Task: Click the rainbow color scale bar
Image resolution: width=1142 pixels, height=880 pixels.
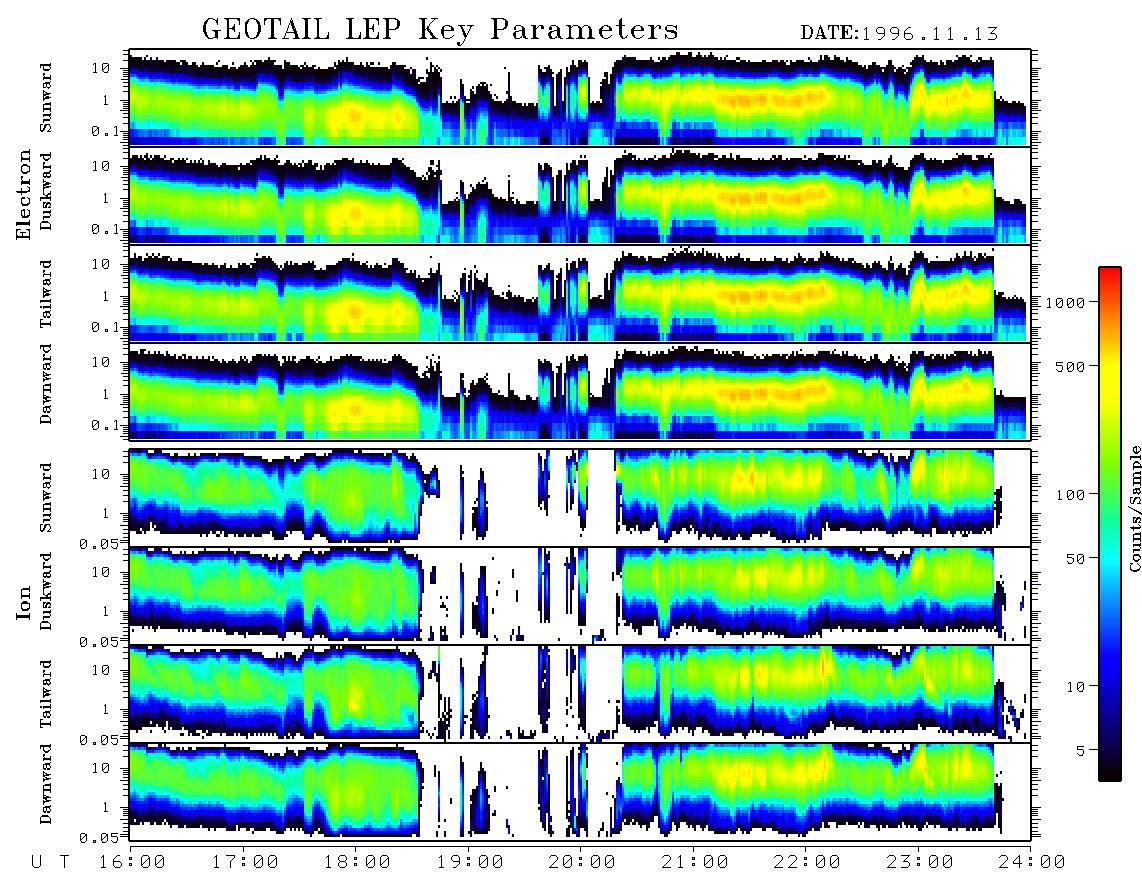Action: 1110,524
